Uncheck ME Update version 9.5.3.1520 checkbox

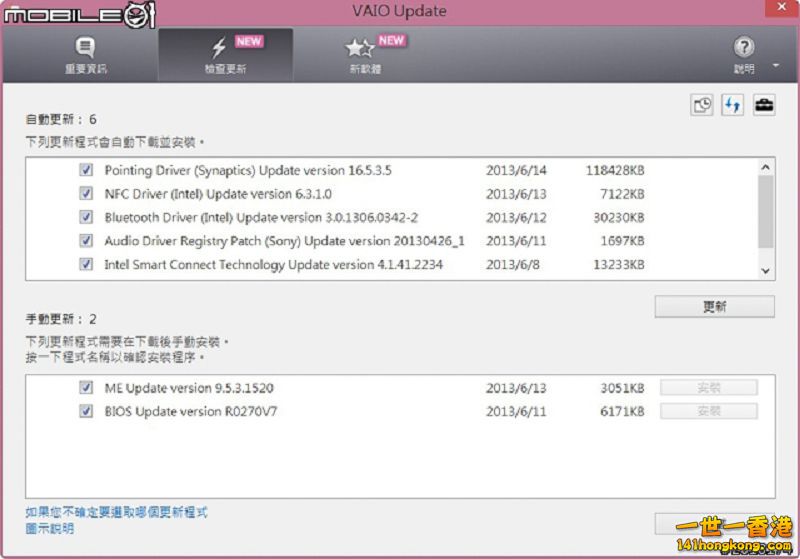86,388
